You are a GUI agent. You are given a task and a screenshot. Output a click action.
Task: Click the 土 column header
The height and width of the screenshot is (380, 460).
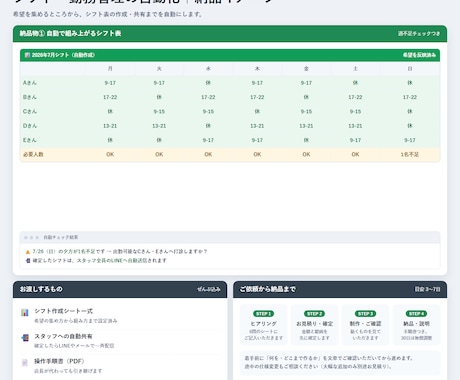(355, 69)
